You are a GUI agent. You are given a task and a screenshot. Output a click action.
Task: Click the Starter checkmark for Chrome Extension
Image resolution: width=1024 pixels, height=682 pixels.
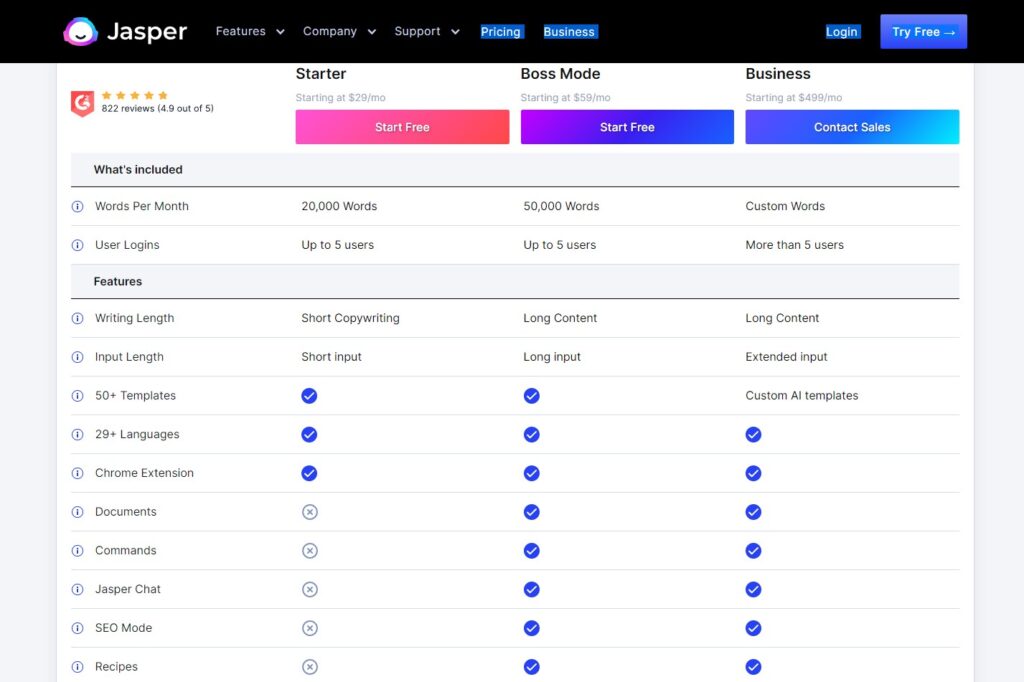point(310,473)
